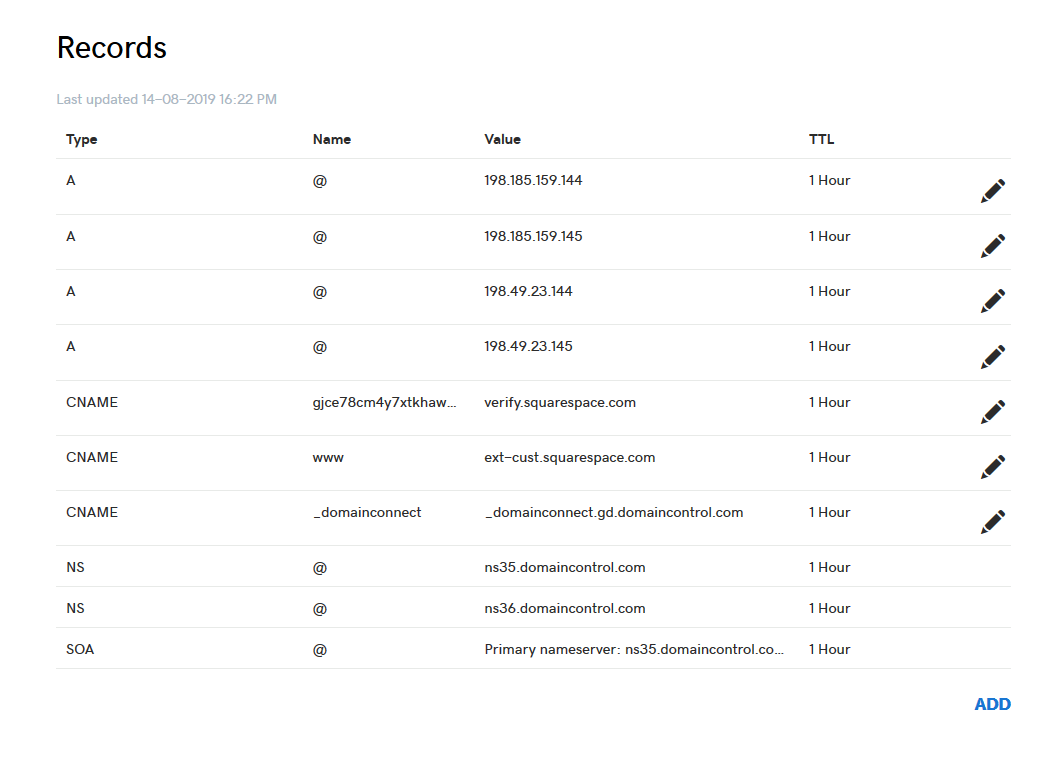Image resolution: width=1061 pixels, height=762 pixels.
Task: Edit the A record 198.185.159.144
Action: pyautogui.click(x=993, y=191)
